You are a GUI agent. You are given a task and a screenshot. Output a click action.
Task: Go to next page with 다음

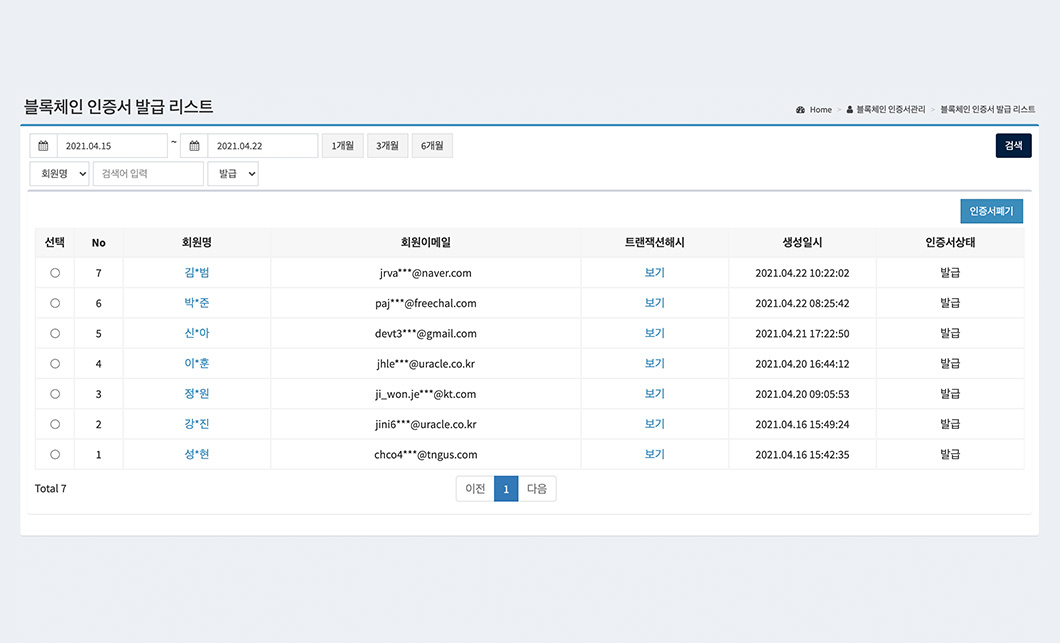click(537, 489)
